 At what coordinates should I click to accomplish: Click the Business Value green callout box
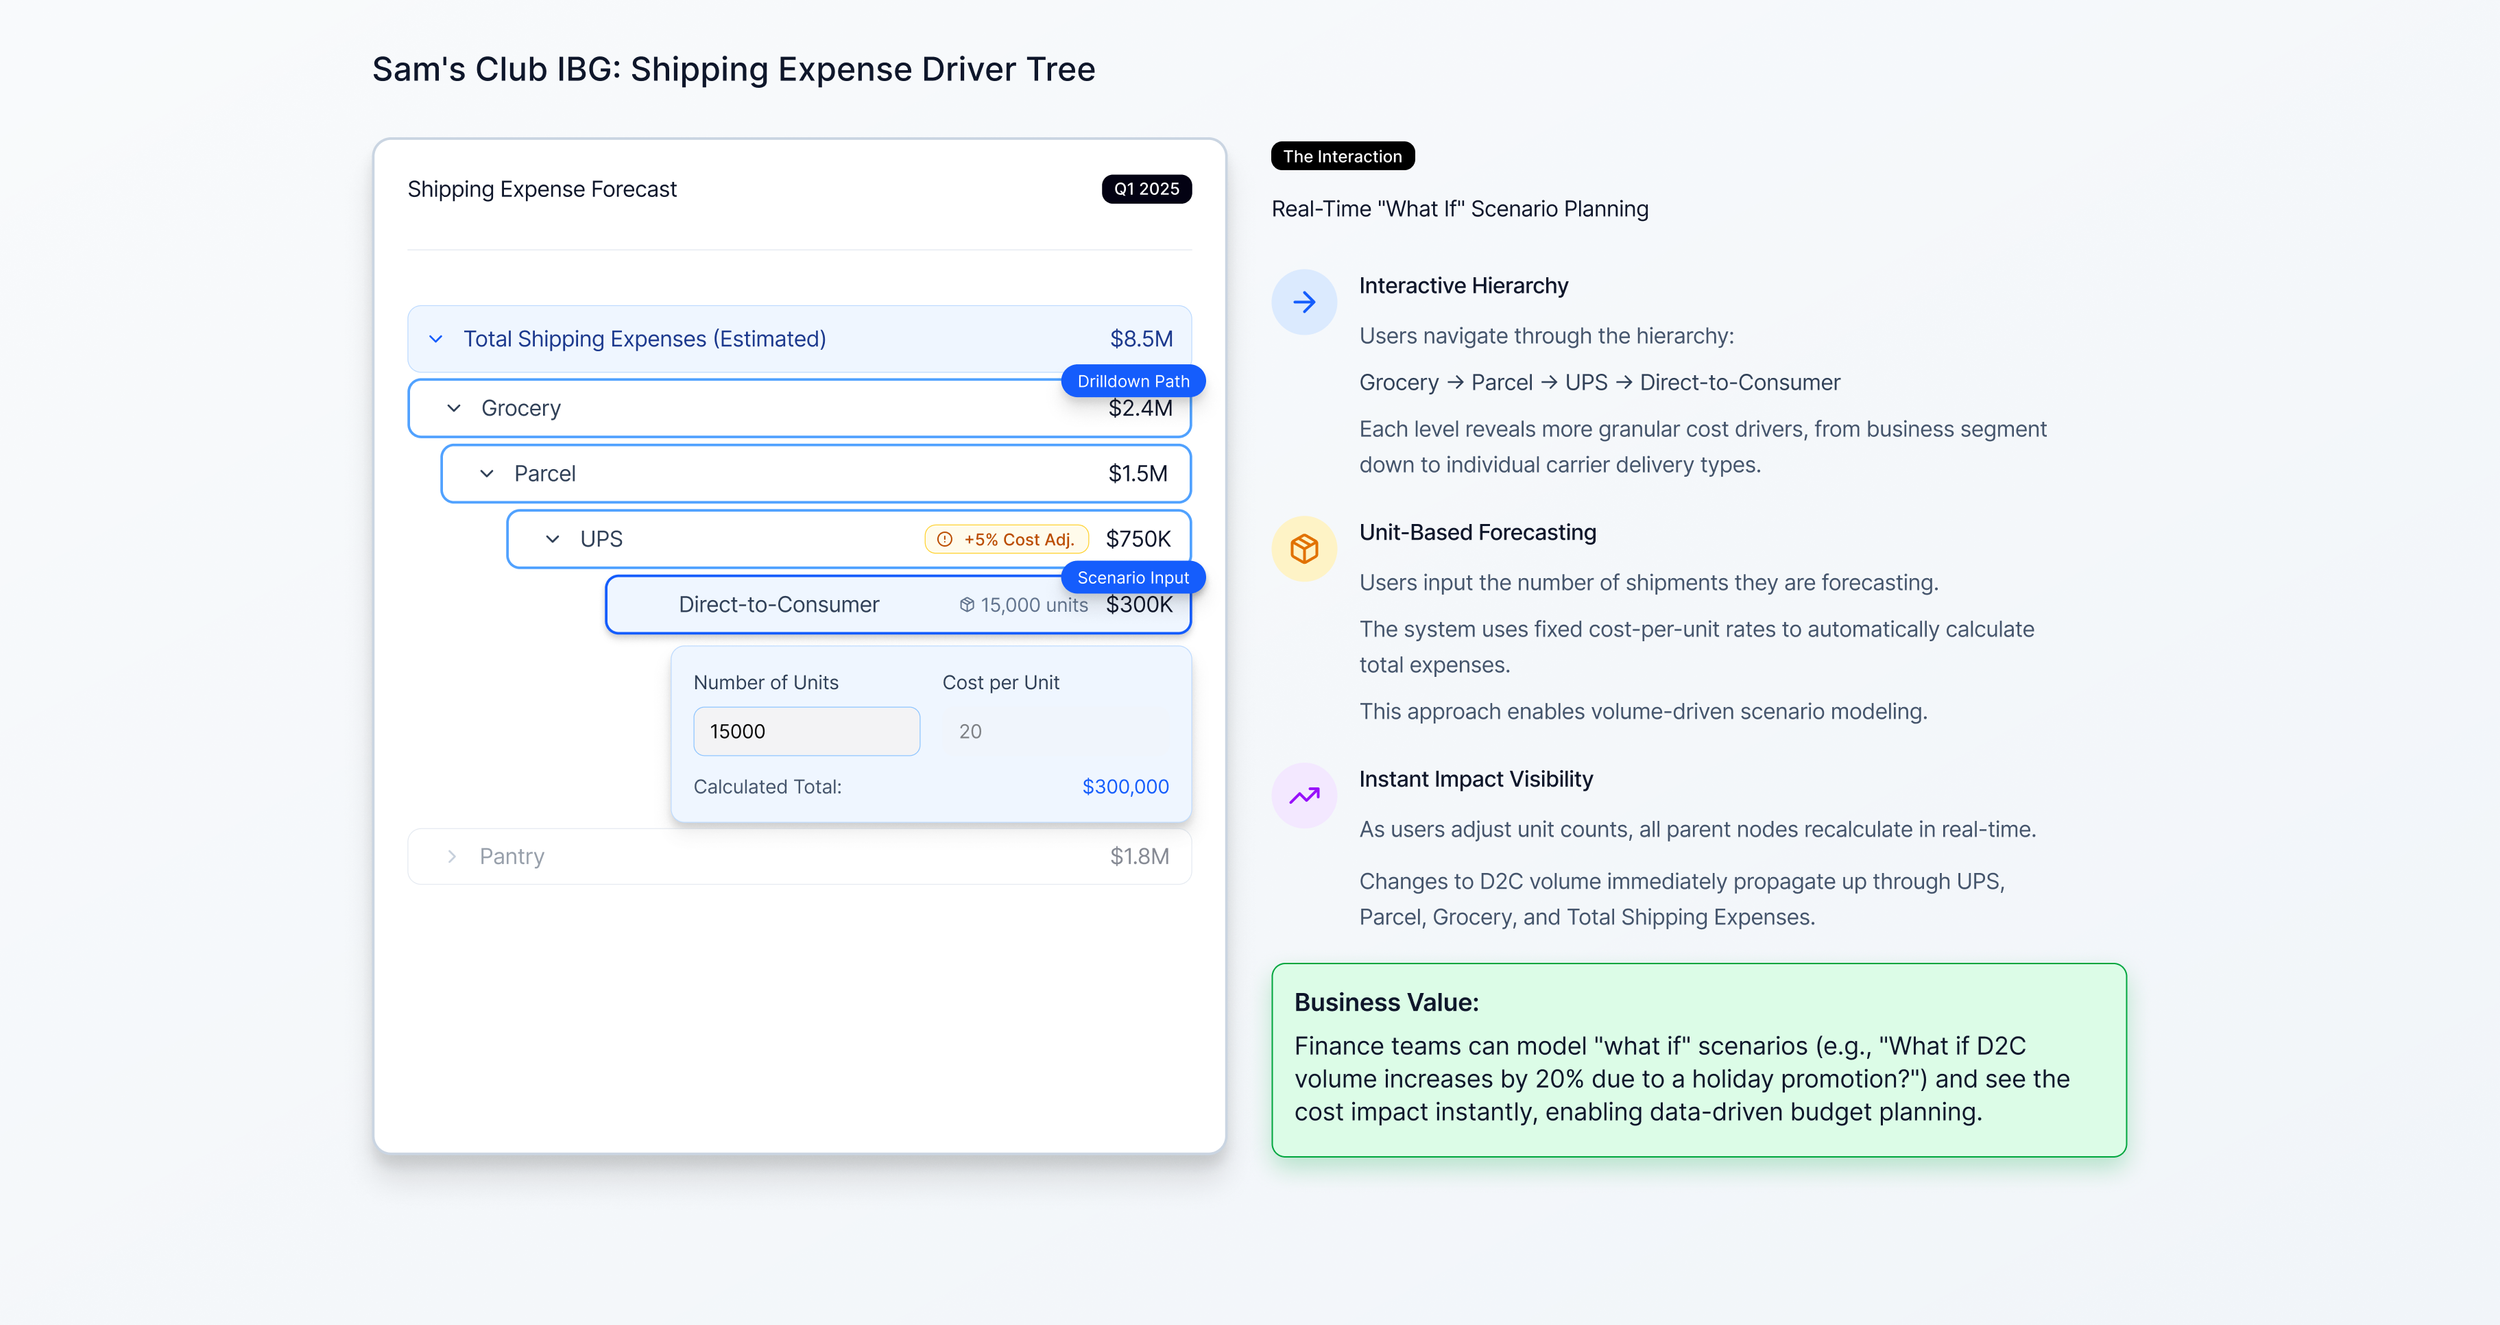click(1698, 1060)
